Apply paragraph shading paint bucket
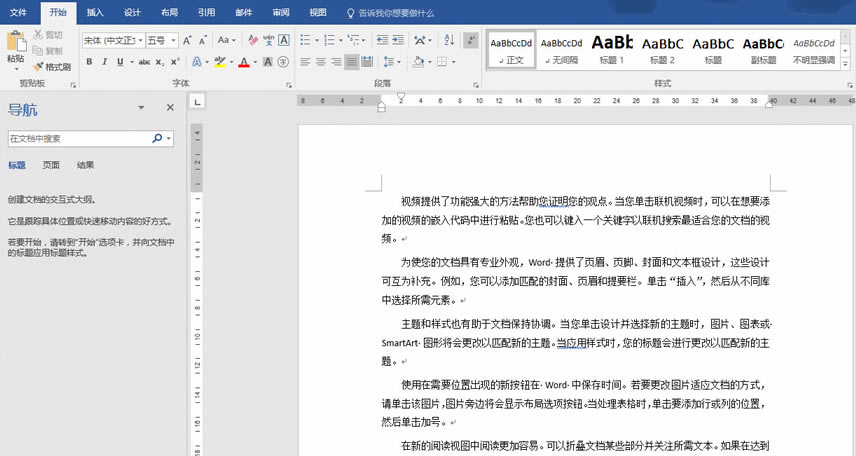The image size is (856, 456). [418, 62]
